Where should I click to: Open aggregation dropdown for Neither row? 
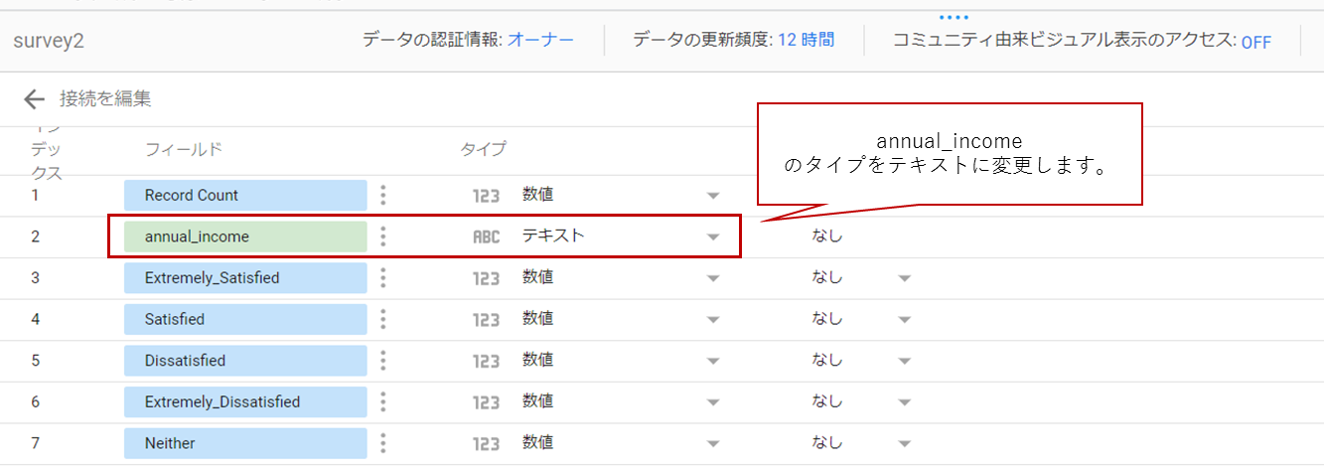pos(904,443)
